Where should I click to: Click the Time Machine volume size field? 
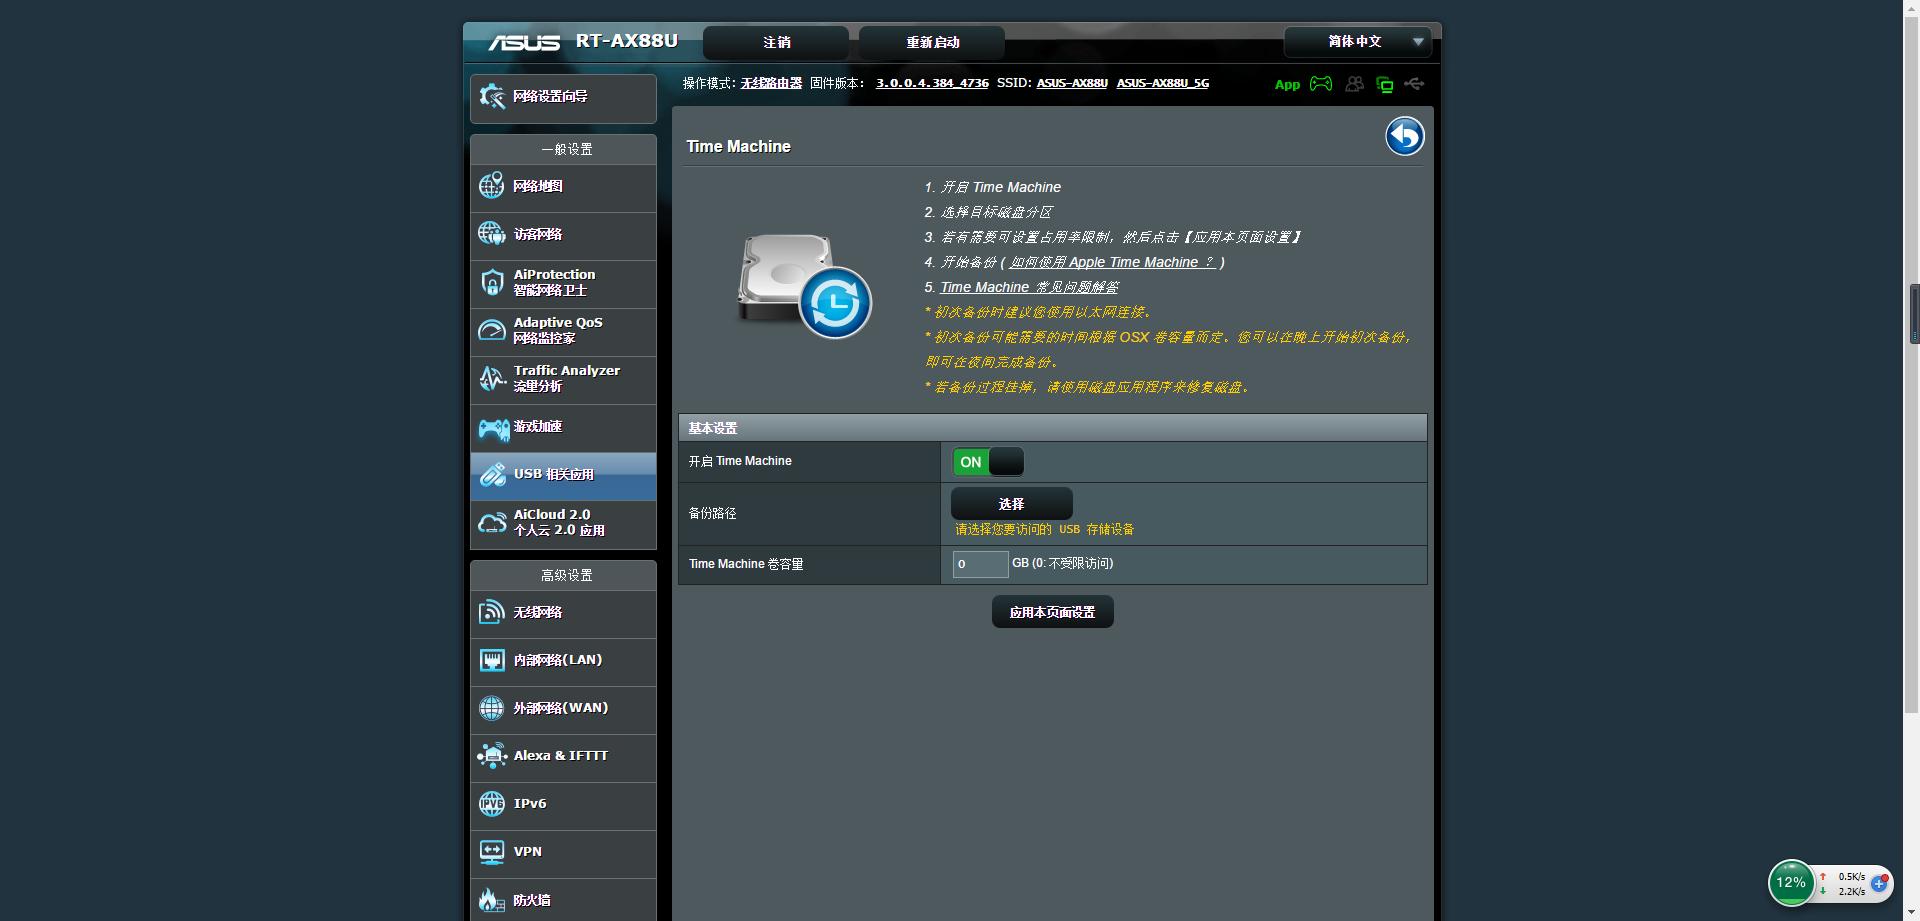point(980,564)
